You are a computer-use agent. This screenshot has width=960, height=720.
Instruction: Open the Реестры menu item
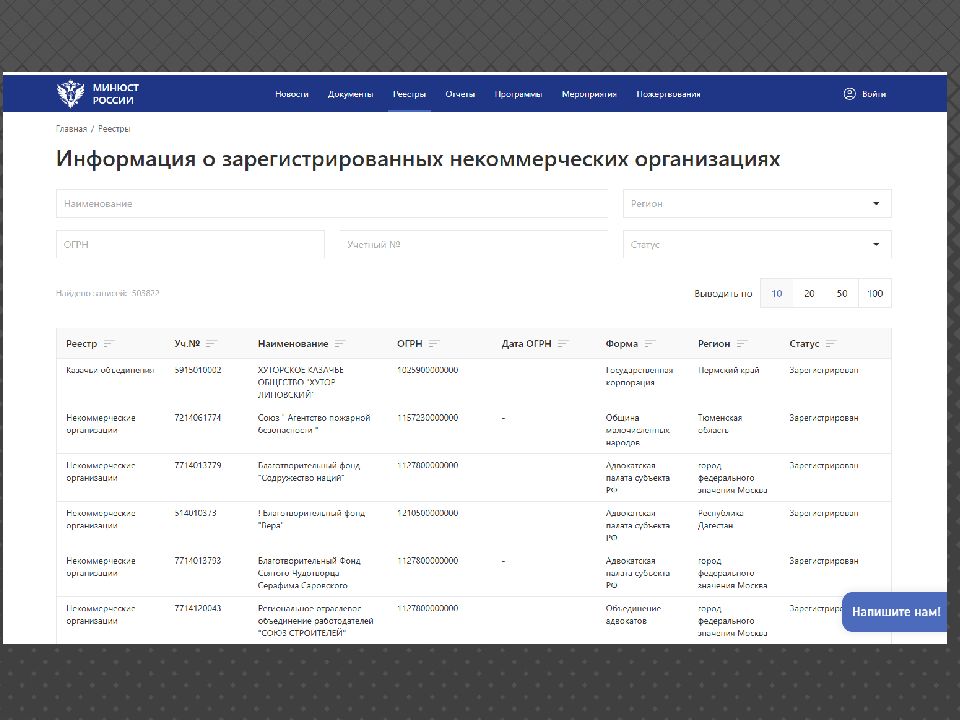(x=409, y=94)
